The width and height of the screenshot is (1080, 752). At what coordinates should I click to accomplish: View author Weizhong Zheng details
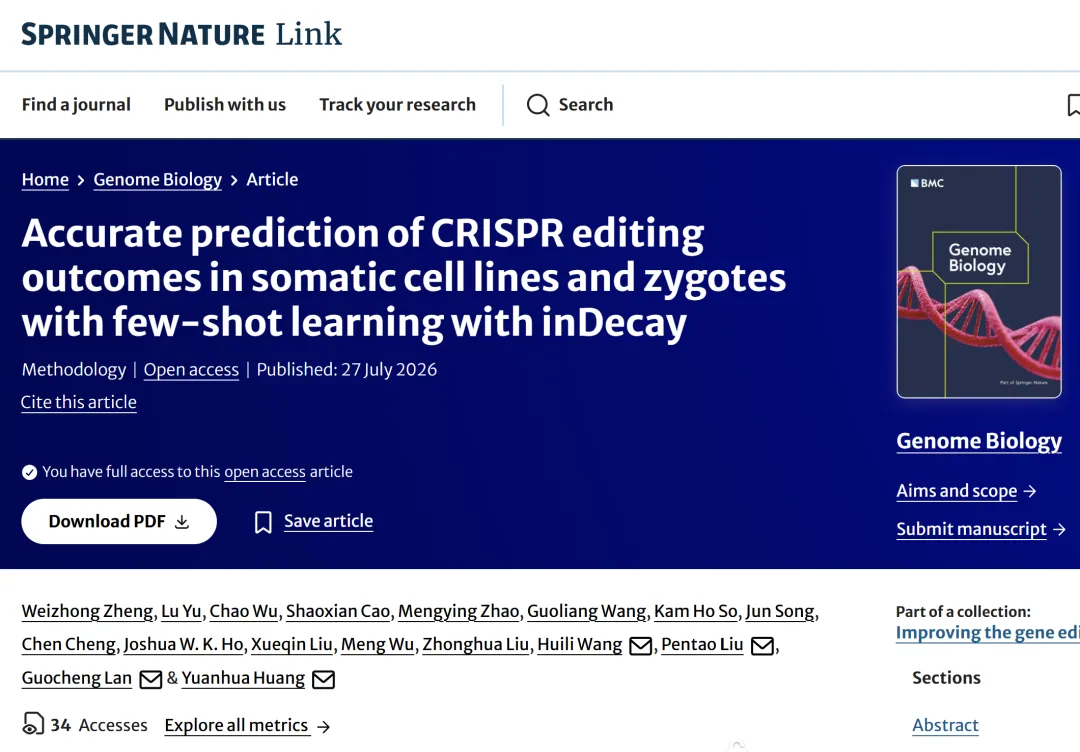pos(87,612)
